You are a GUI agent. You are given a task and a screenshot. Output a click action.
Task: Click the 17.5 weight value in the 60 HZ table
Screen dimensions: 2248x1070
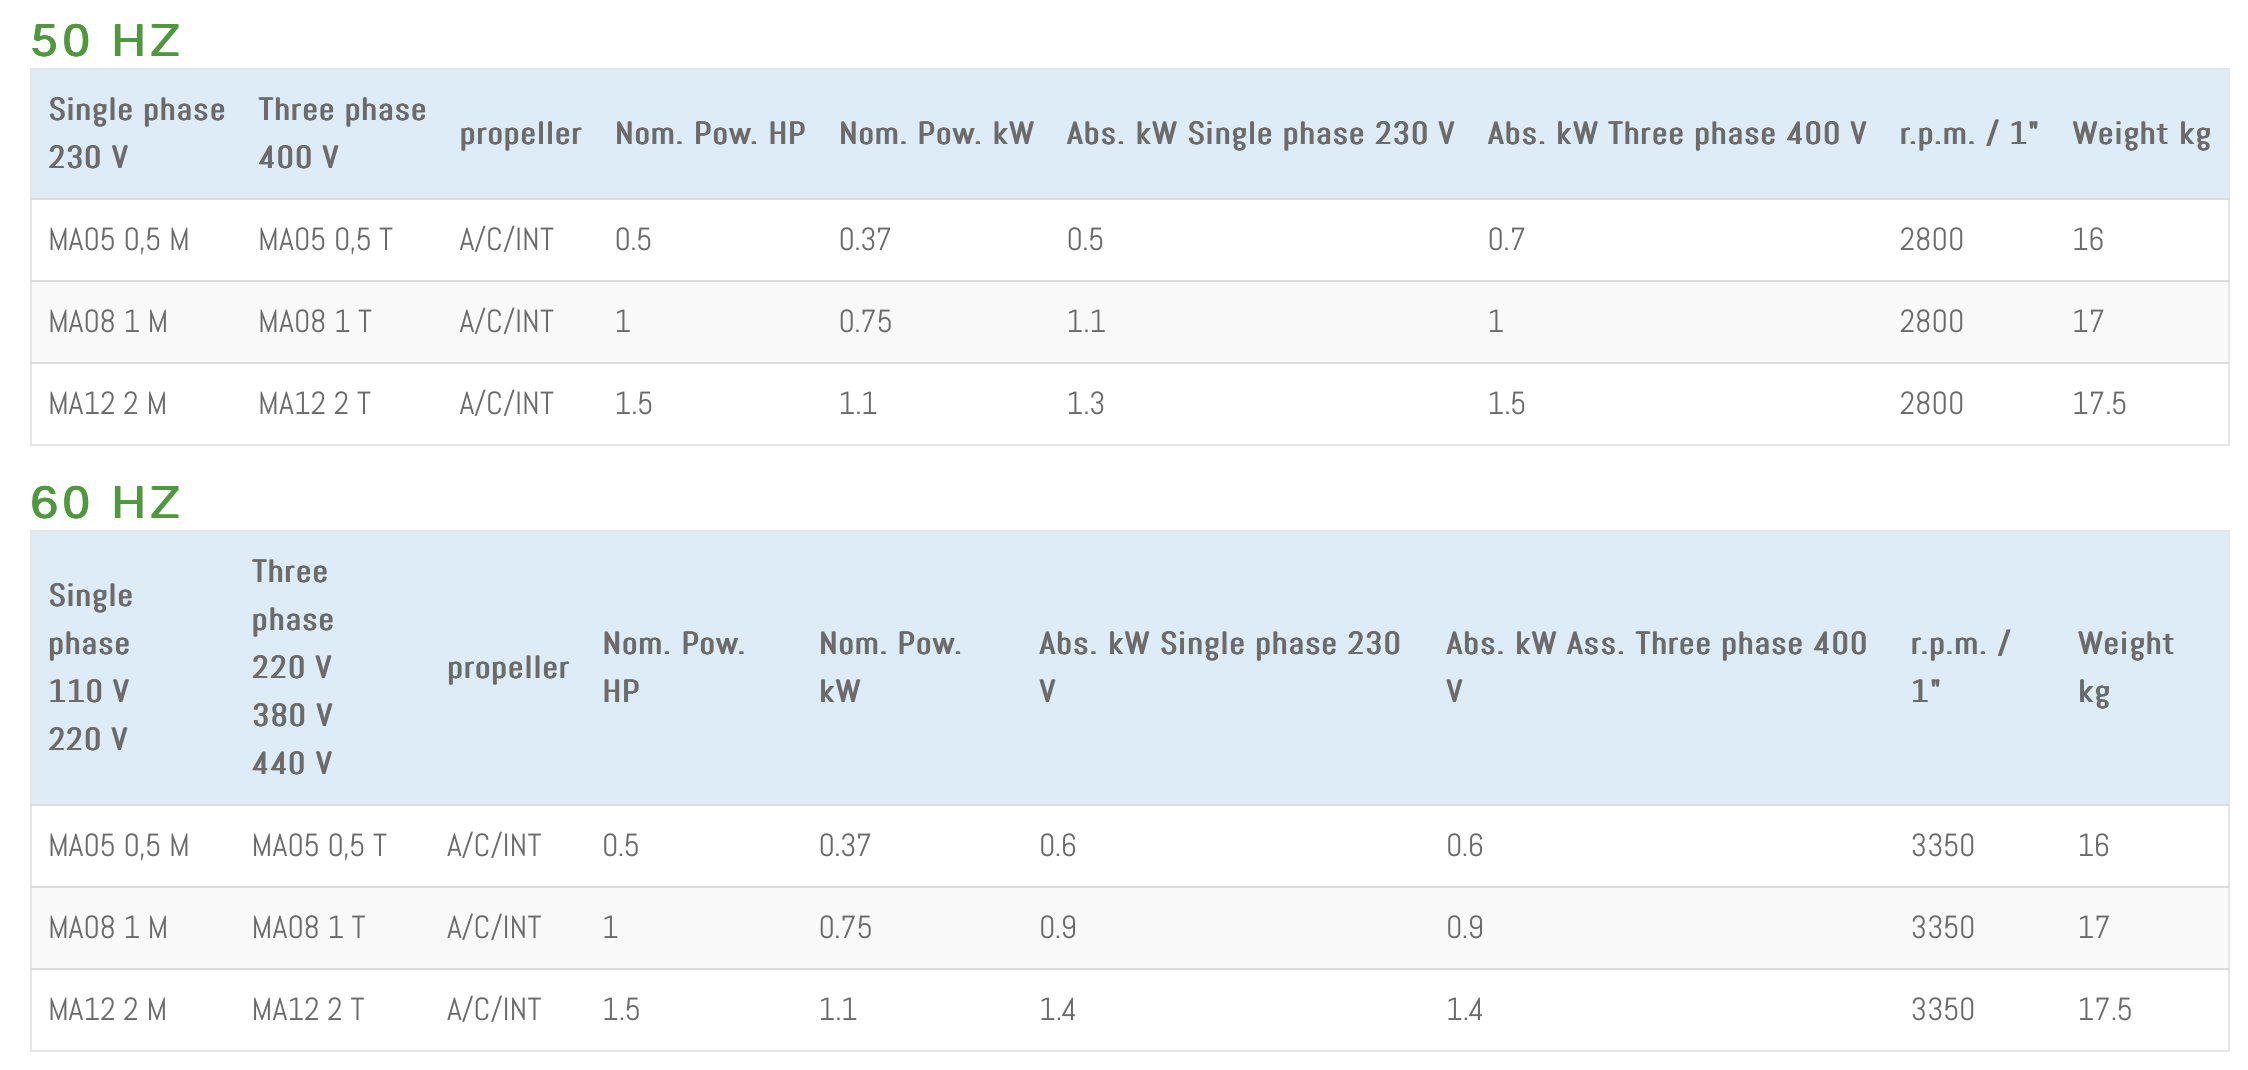(2104, 1010)
